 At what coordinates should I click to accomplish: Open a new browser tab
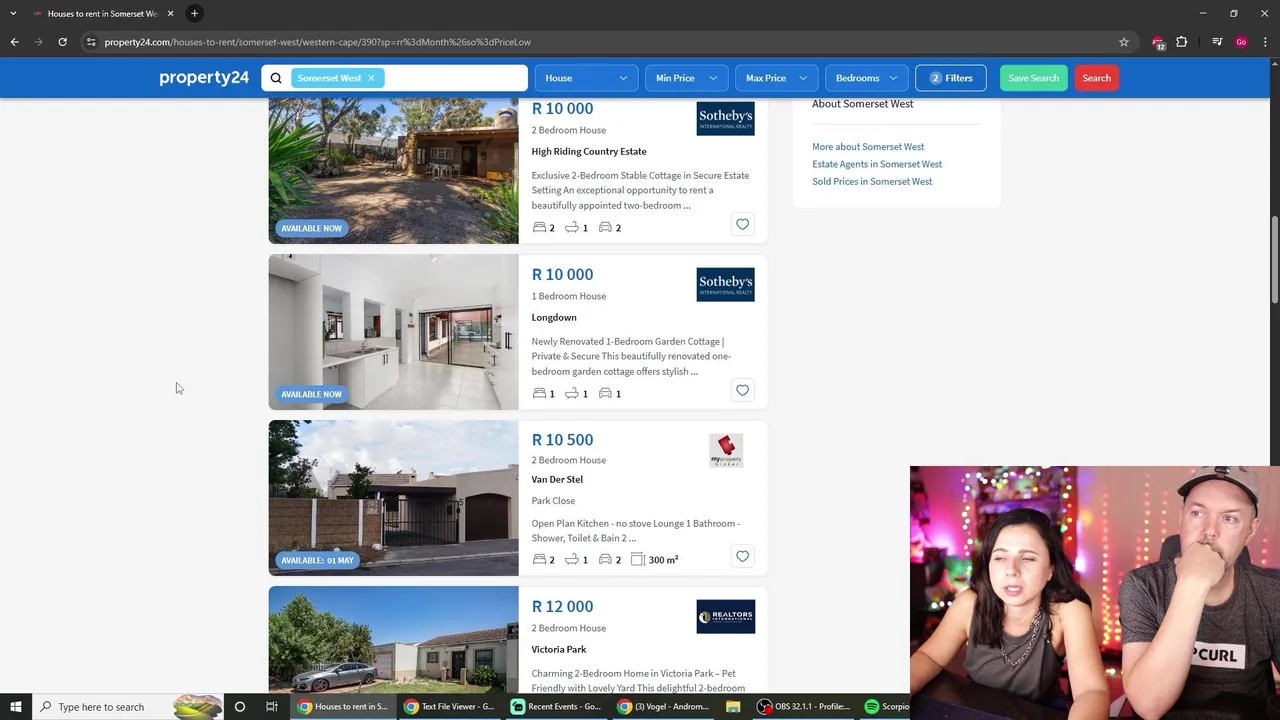194,13
